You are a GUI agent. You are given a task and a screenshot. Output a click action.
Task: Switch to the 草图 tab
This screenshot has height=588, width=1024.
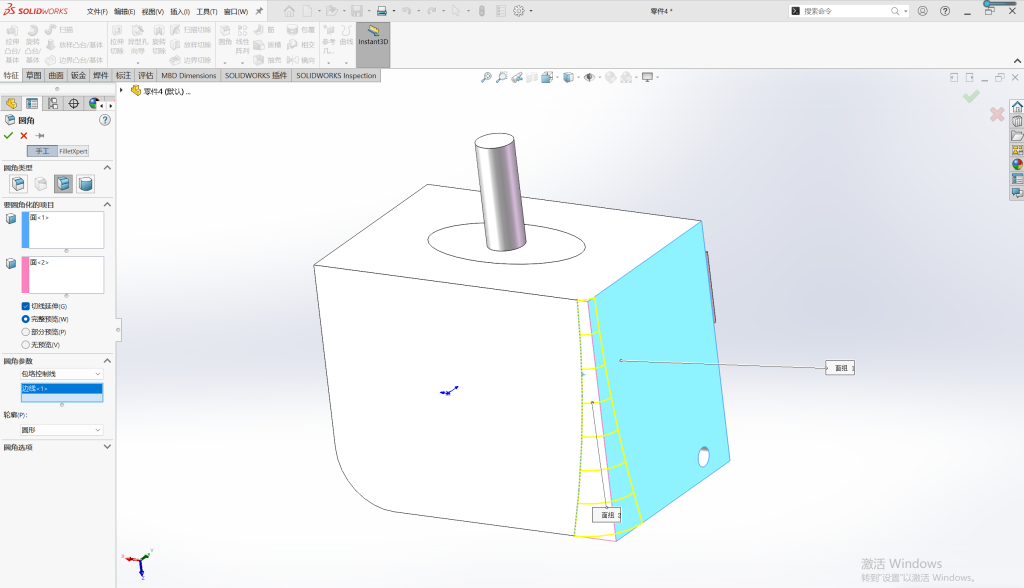pyautogui.click(x=33, y=76)
